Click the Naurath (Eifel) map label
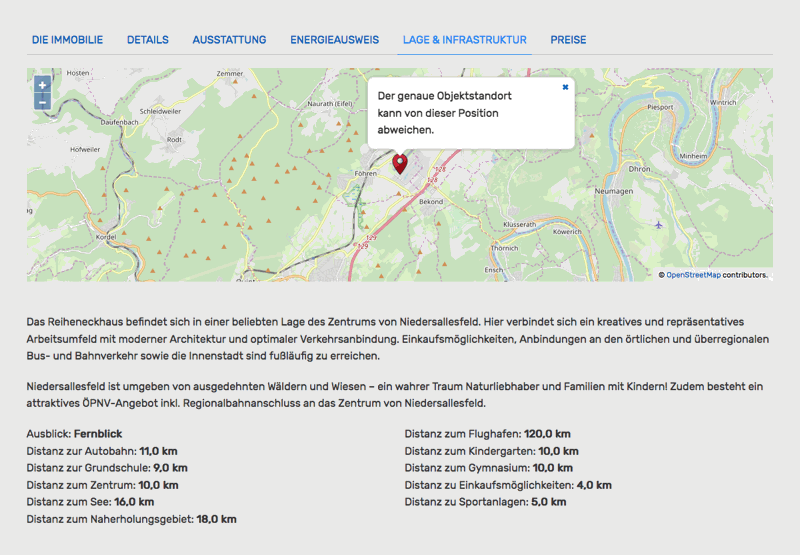 click(x=330, y=104)
